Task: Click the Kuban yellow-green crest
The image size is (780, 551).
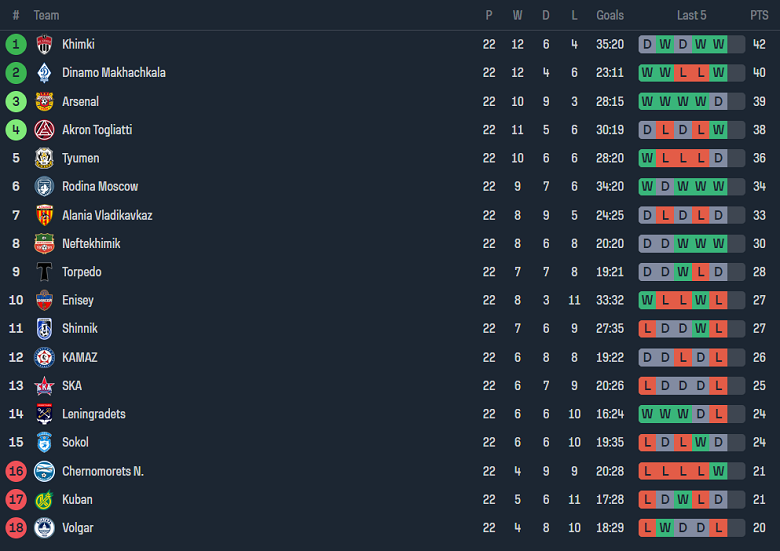Action: pyautogui.click(x=44, y=500)
